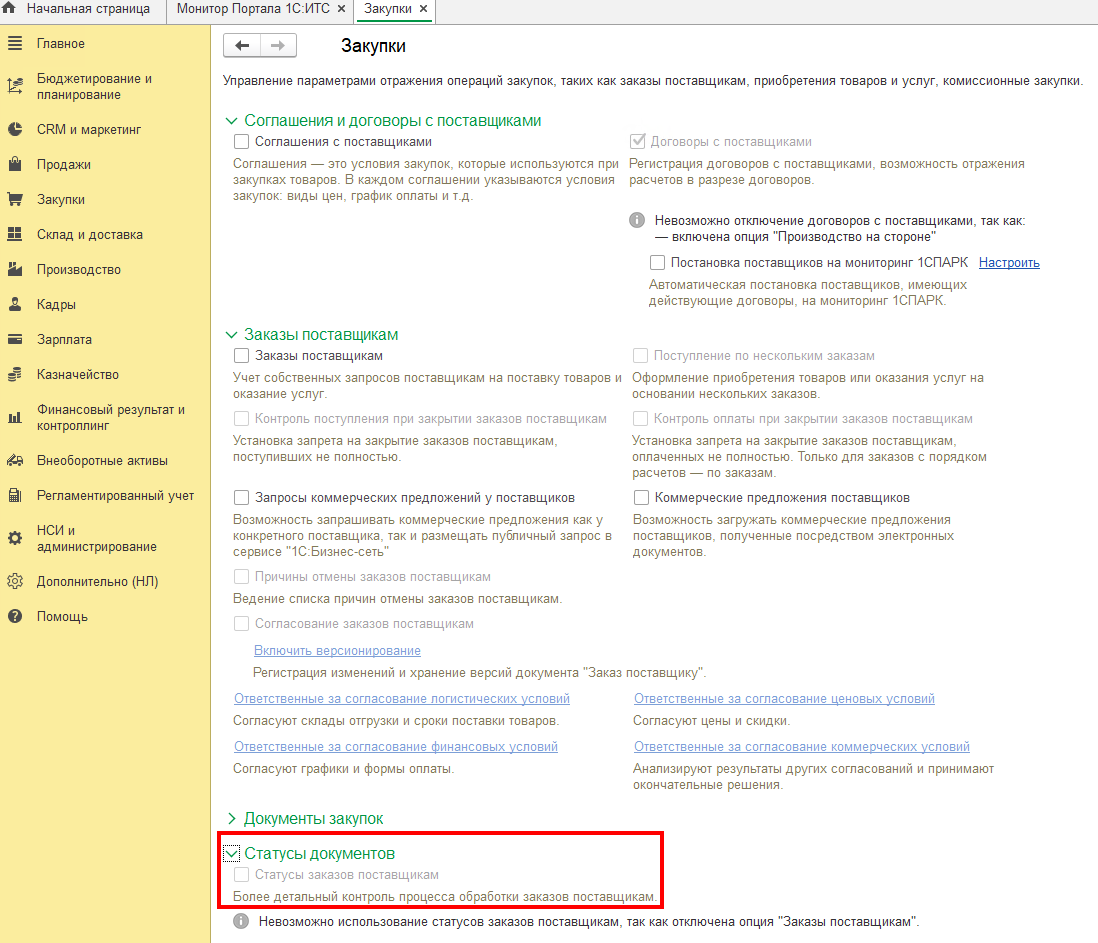Click the Зарплата card icon

point(15,340)
